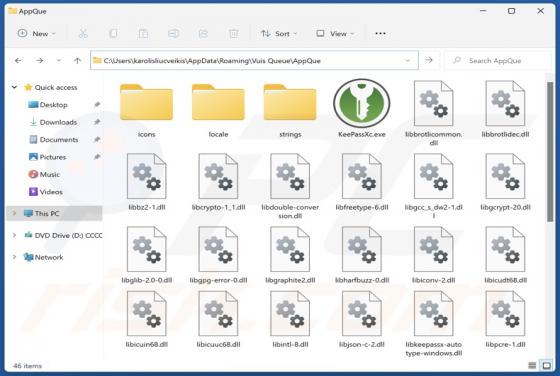Select libkeepassx-autotype-windows.dll file

pos(433,324)
